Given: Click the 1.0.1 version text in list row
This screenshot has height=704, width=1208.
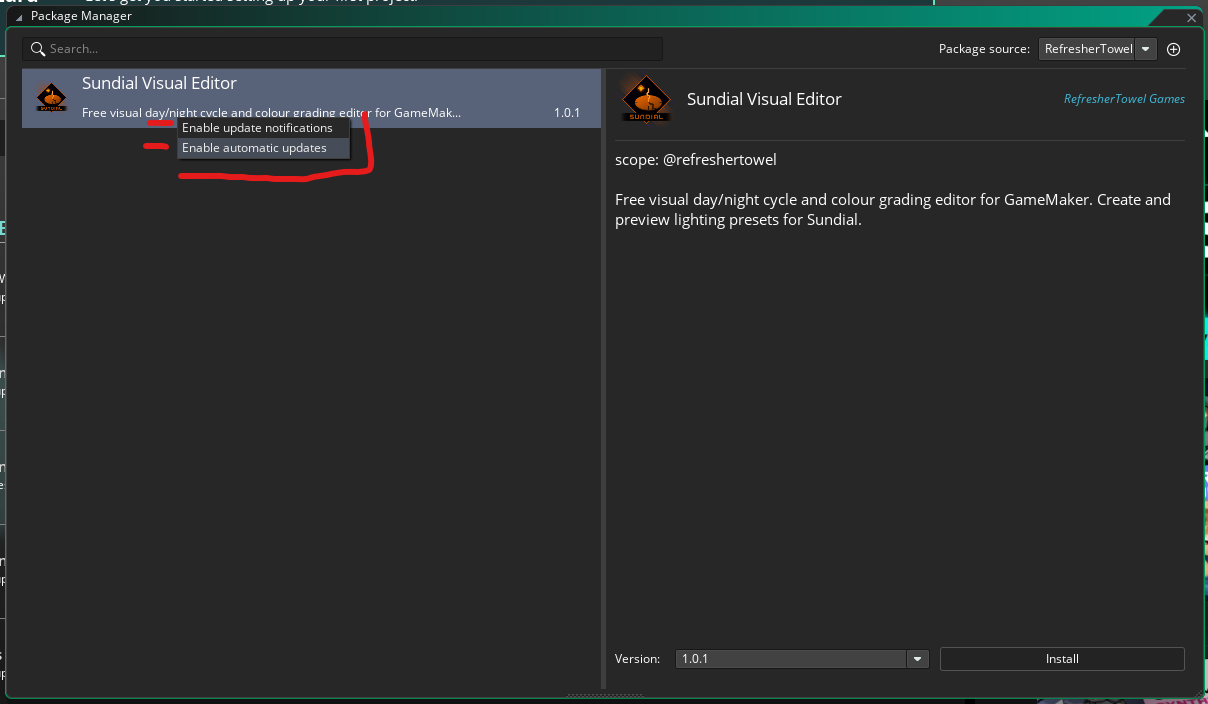Looking at the screenshot, I should pos(567,113).
